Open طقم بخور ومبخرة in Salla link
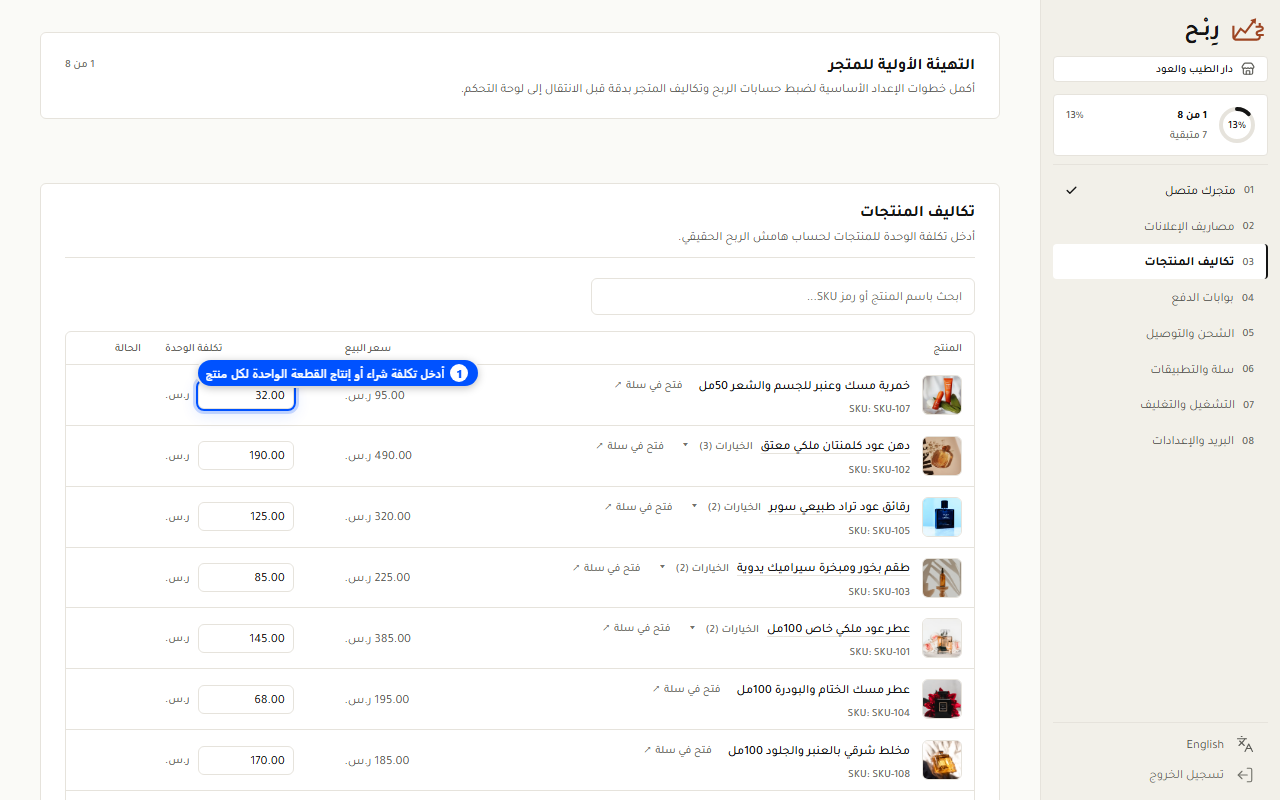The image size is (1280, 800). pos(606,567)
